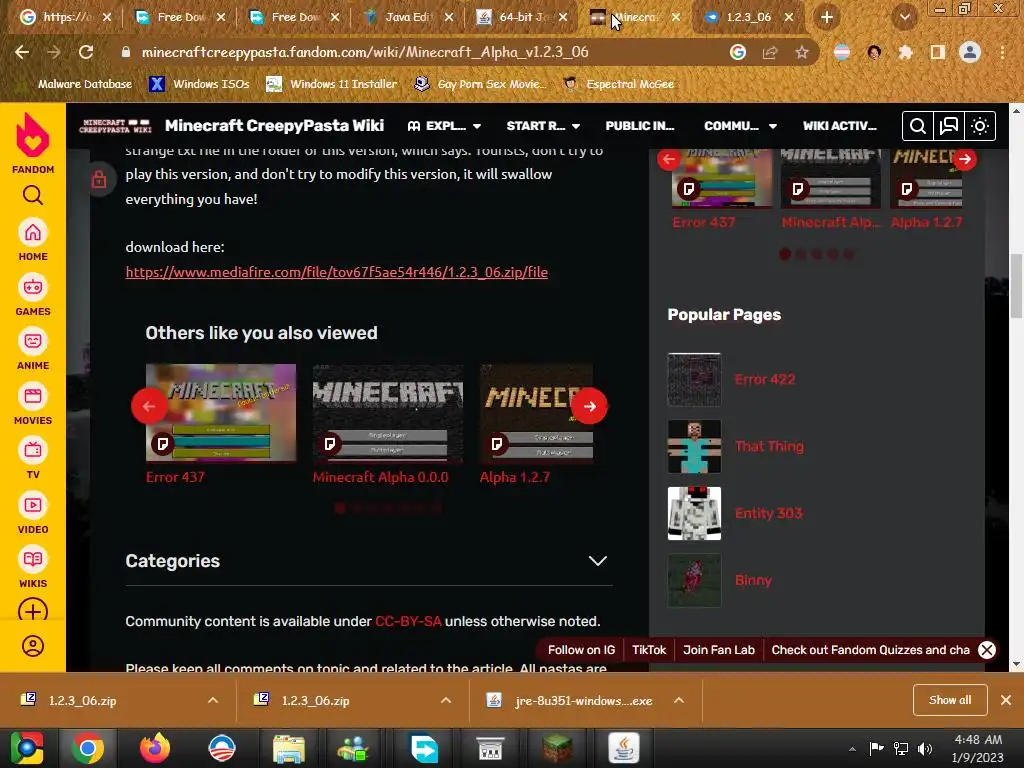Open the Wikis section icon
The width and height of the screenshot is (1024, 768).
coord(33,560)
